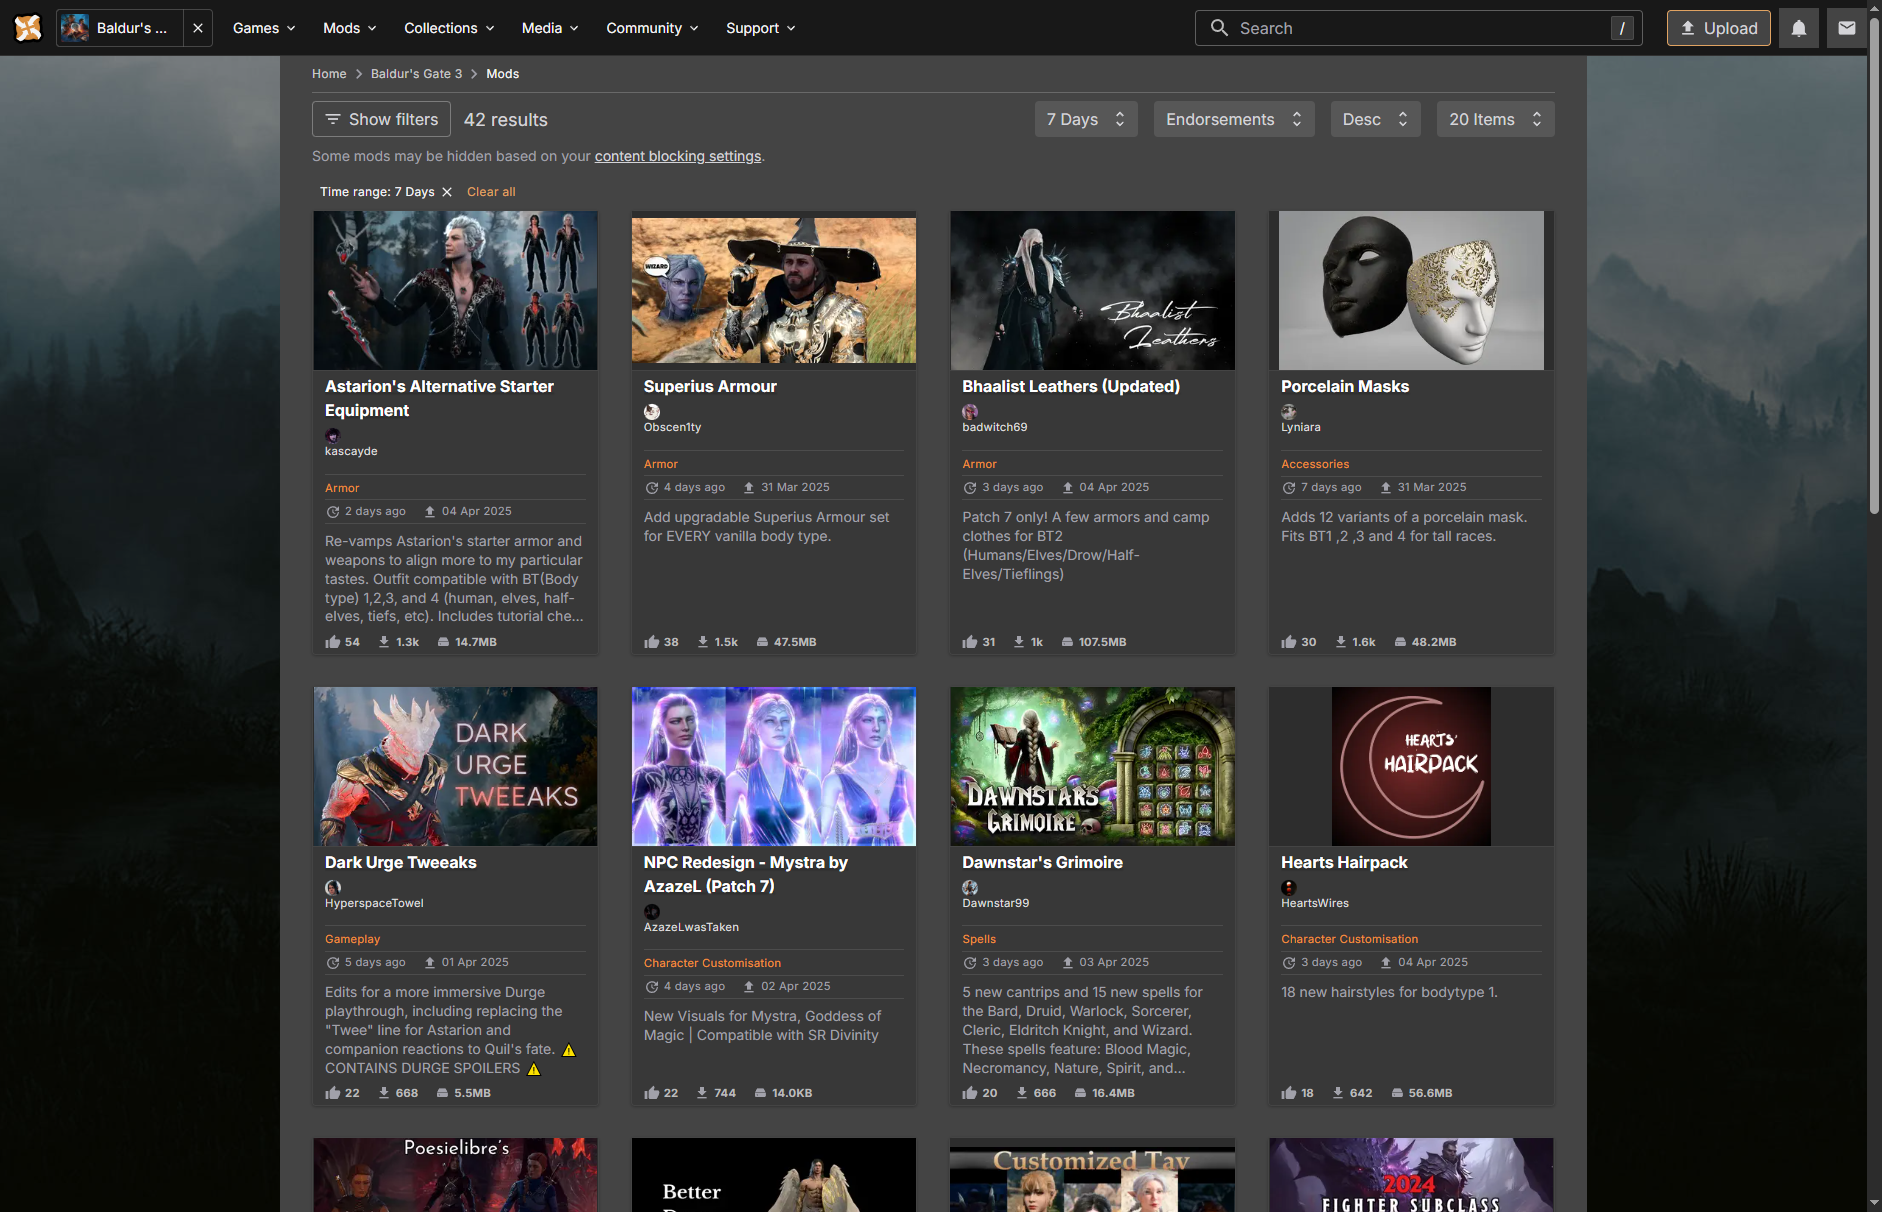Expand the Games menu

tap(264, 28)
